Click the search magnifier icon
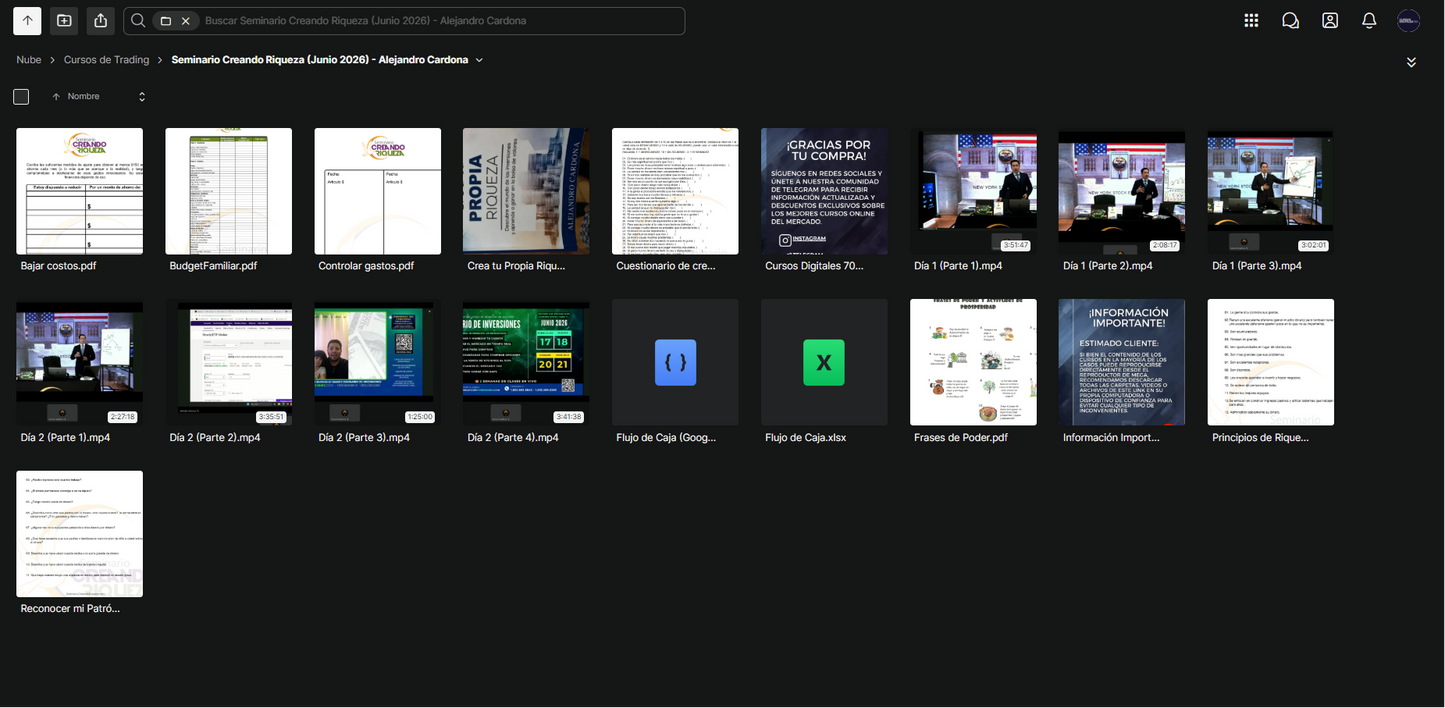The height and width of the screenshot is (708, 1445). pos(138,21)
